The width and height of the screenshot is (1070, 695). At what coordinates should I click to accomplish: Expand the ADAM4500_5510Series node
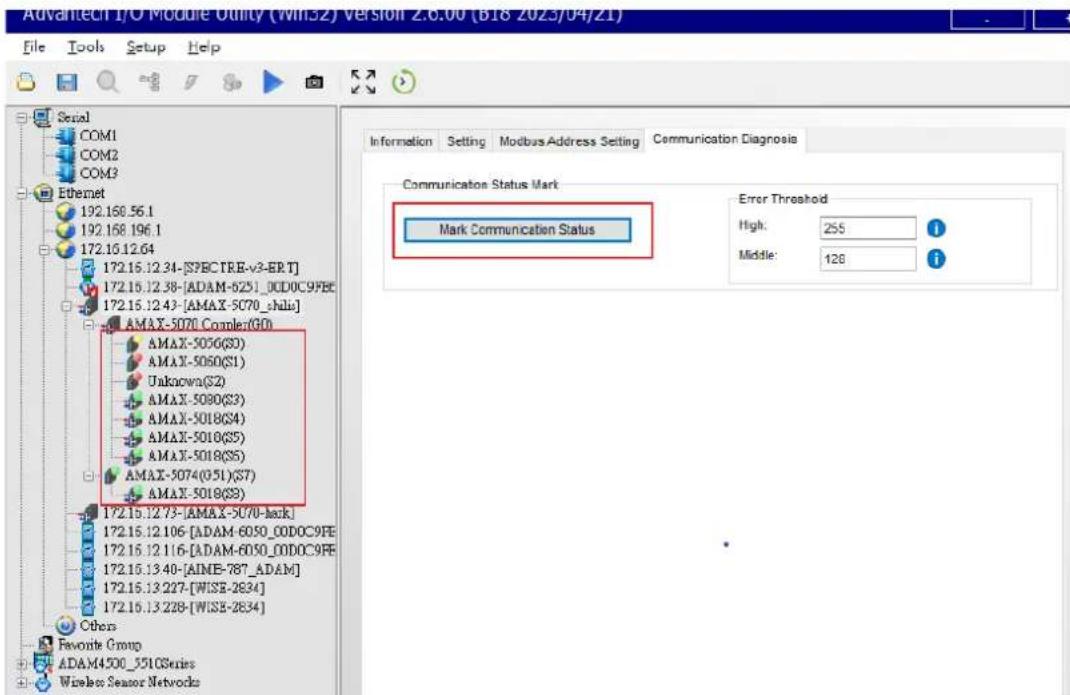[22, 664]
